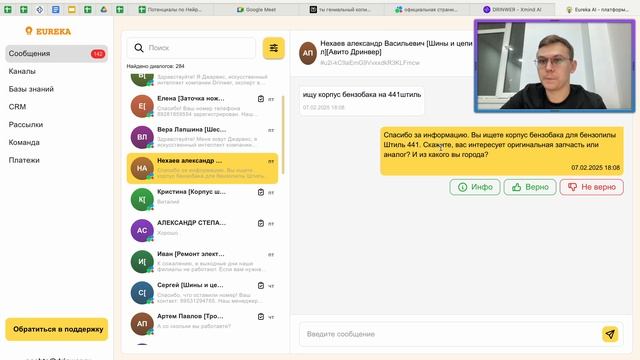Switch to the Google Meet browser tab
Image resolution: width=640 pixels, height=360 pixels.
coord(256,9)
